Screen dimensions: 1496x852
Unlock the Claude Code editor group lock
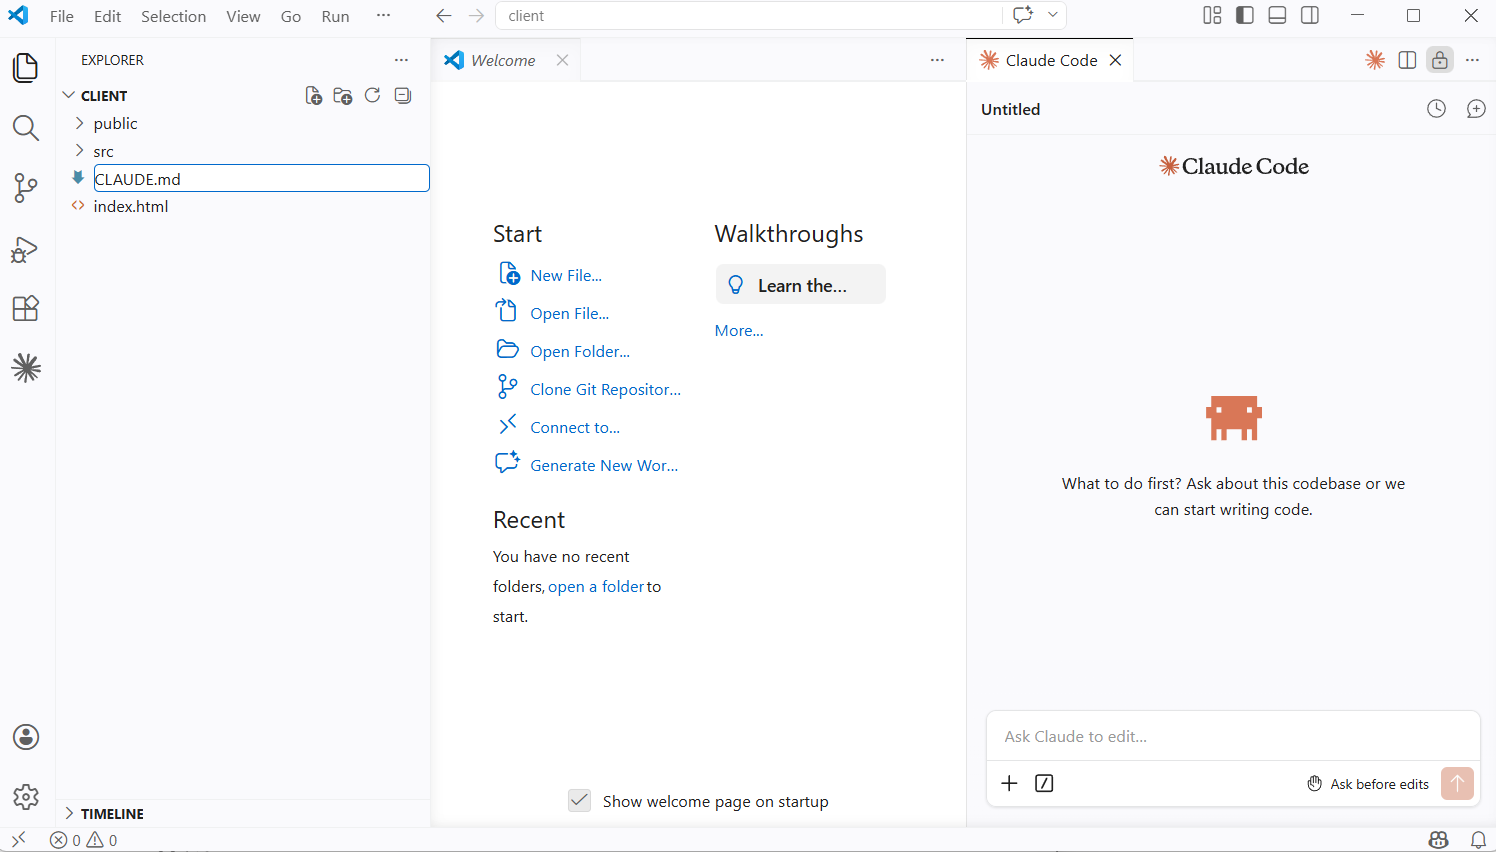coord(1439,60)
